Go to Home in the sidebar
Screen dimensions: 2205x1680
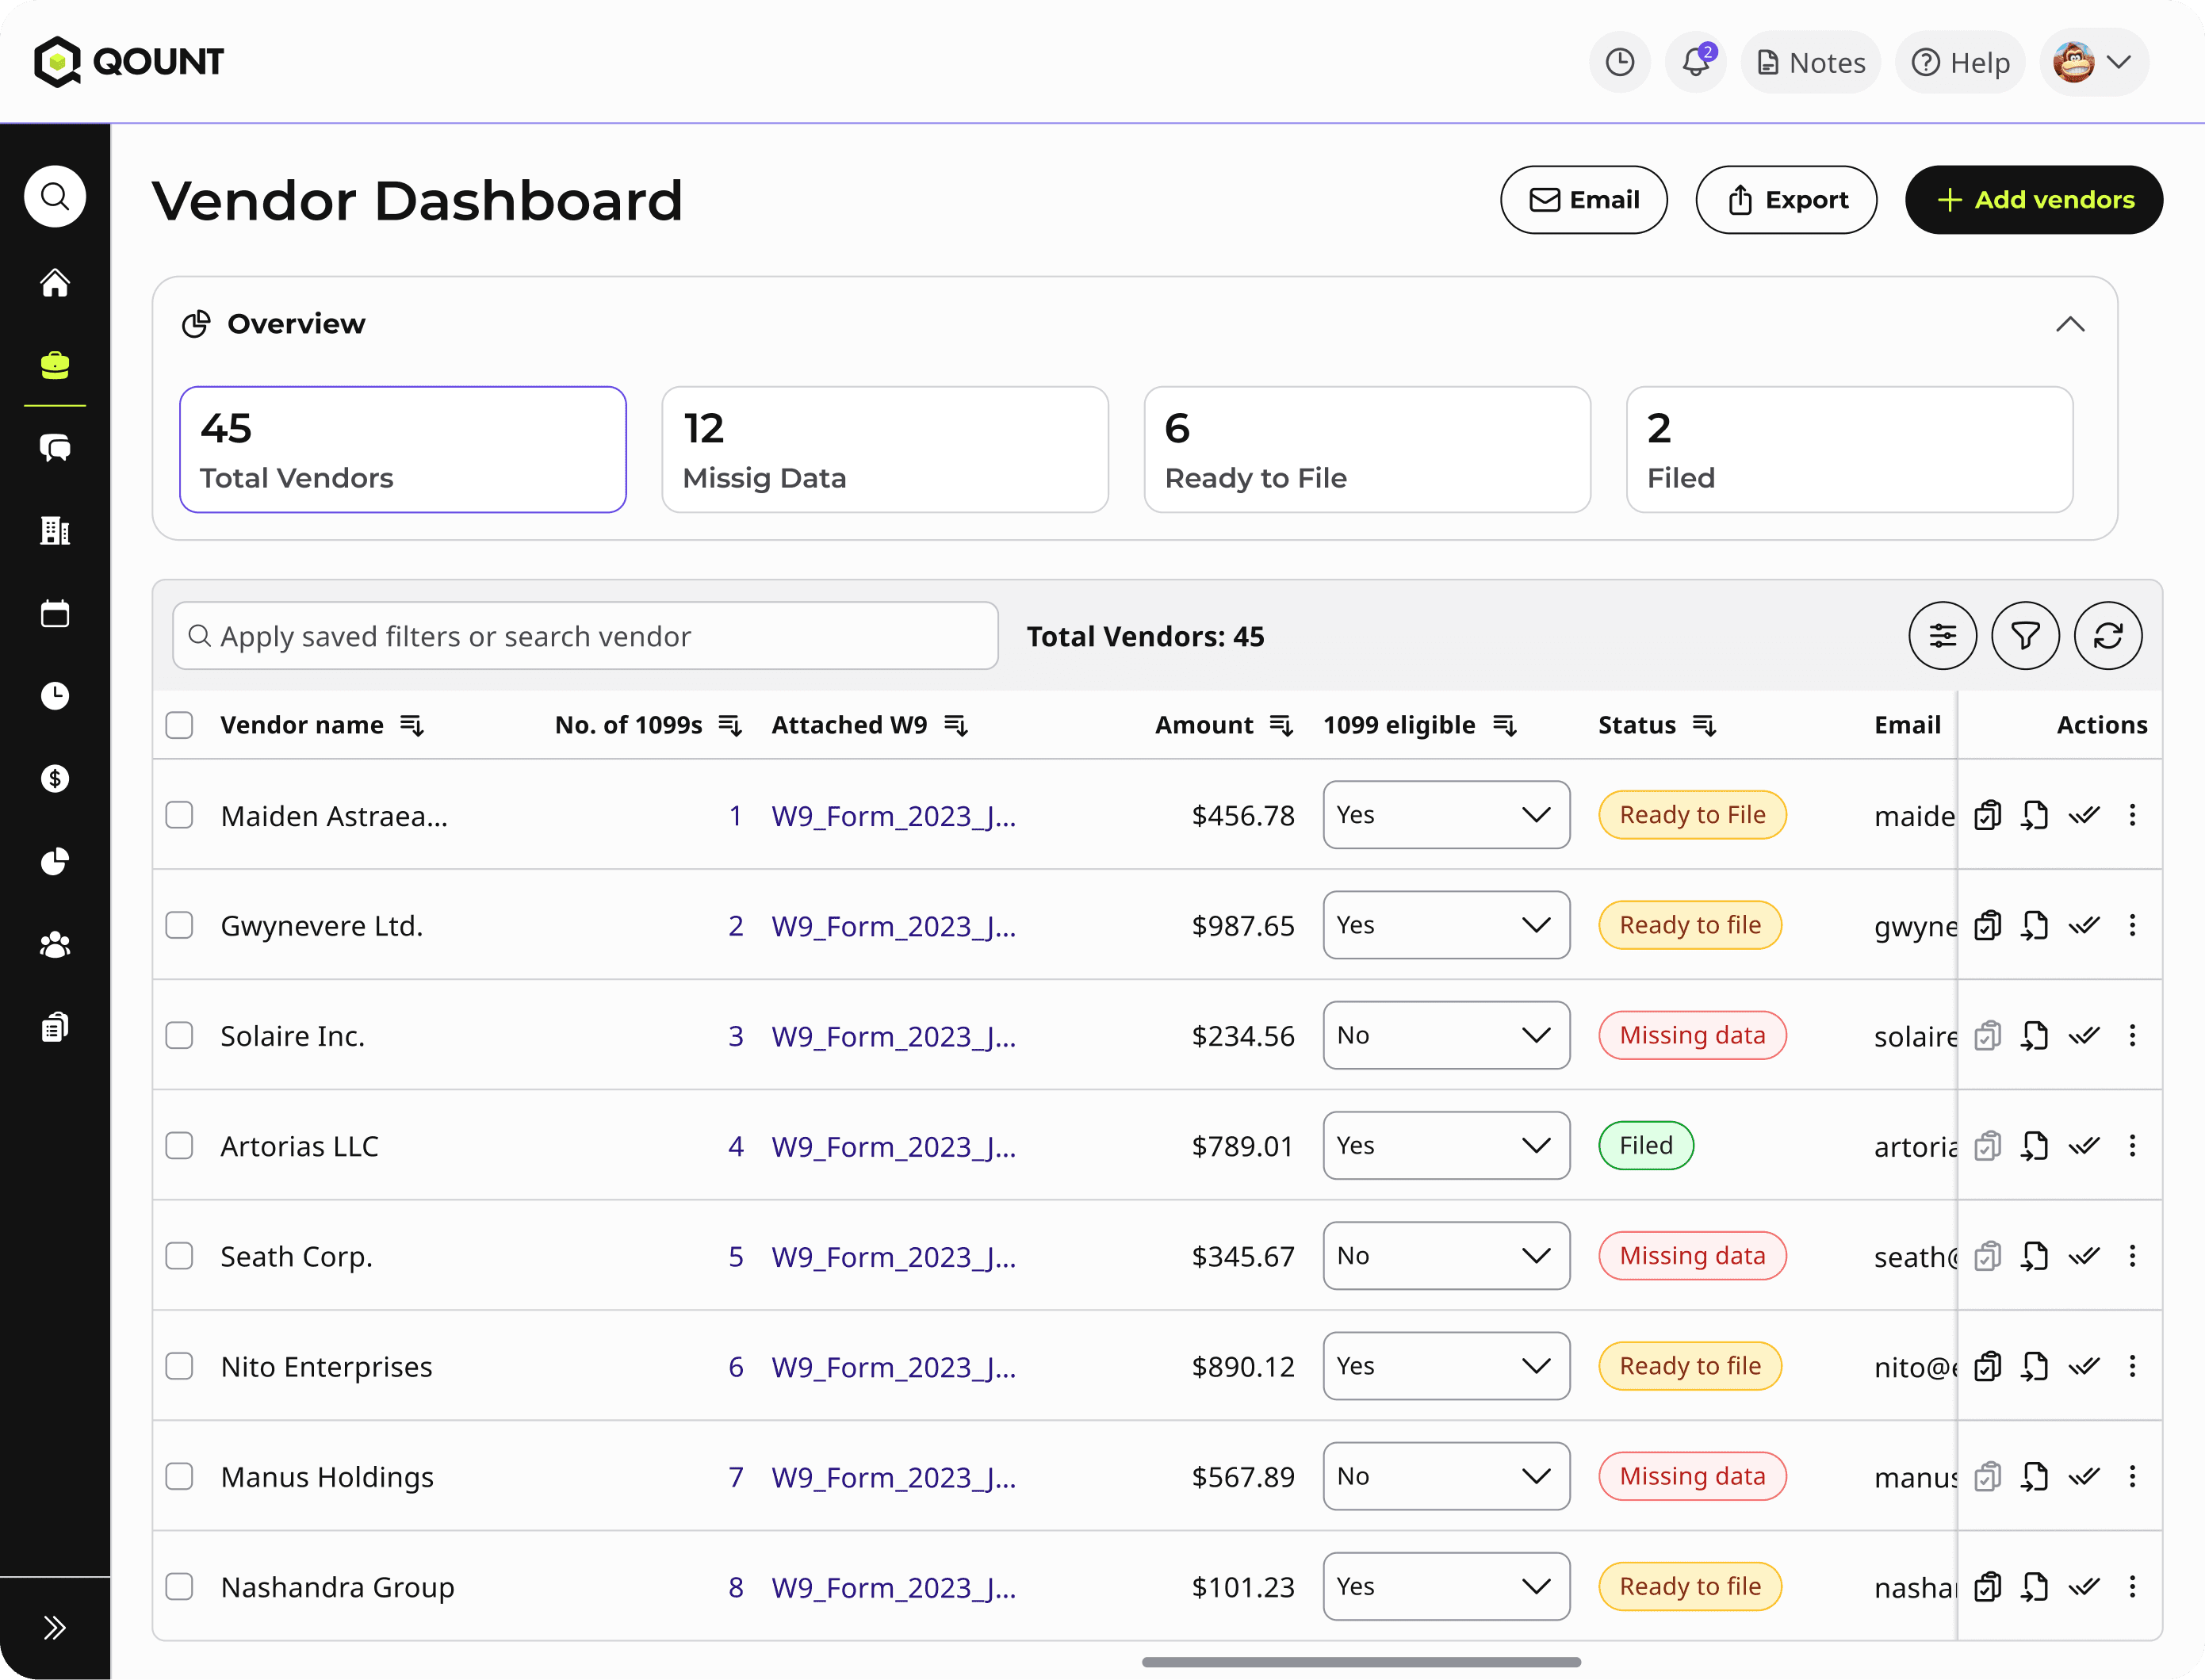[55, 283]
